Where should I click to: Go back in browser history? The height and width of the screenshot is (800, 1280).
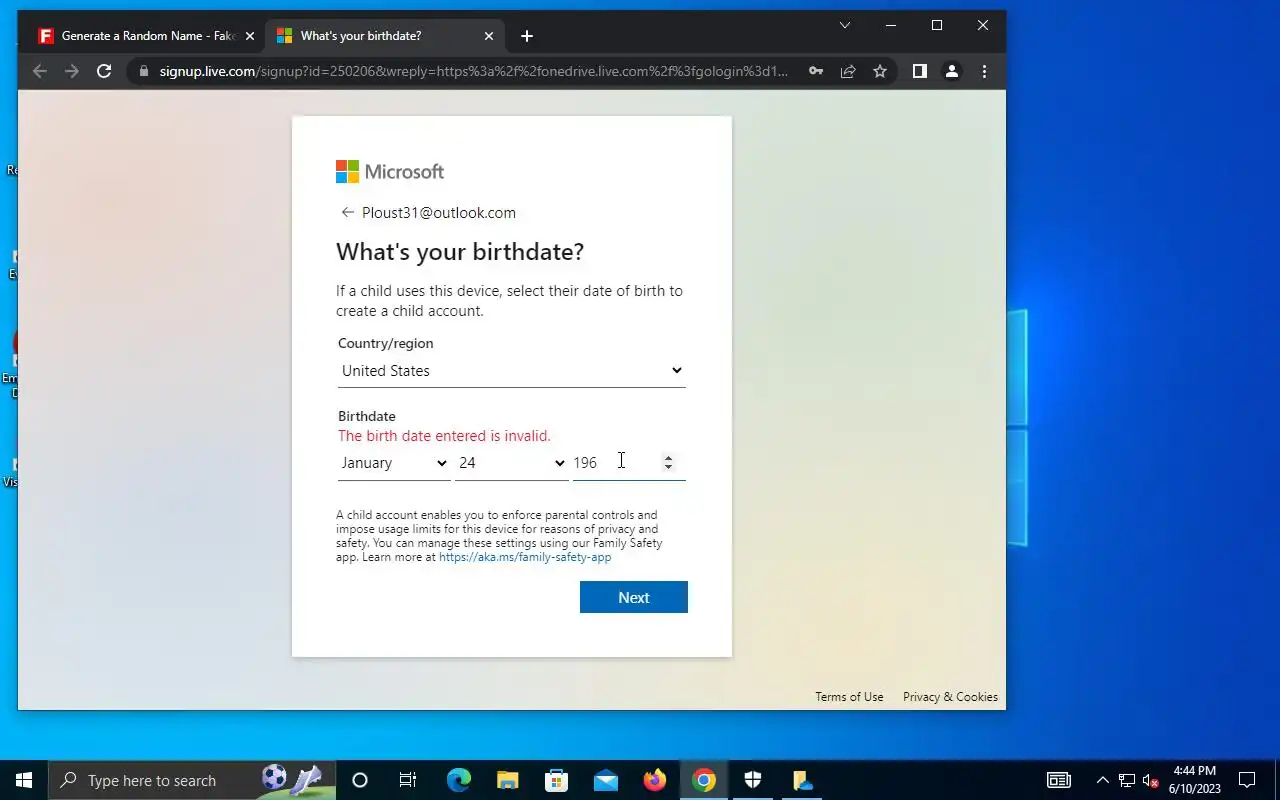click(40, 71)
